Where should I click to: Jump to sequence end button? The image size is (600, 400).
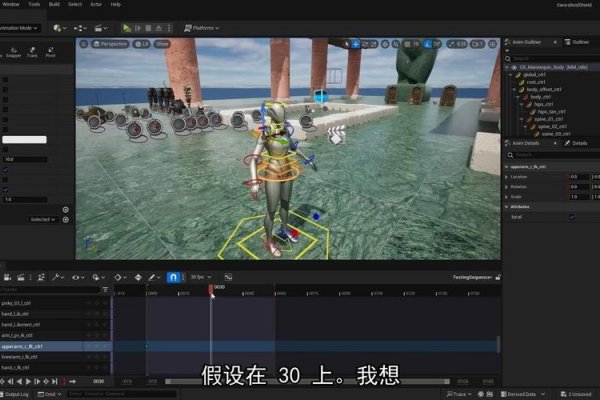tap(55, 381)
